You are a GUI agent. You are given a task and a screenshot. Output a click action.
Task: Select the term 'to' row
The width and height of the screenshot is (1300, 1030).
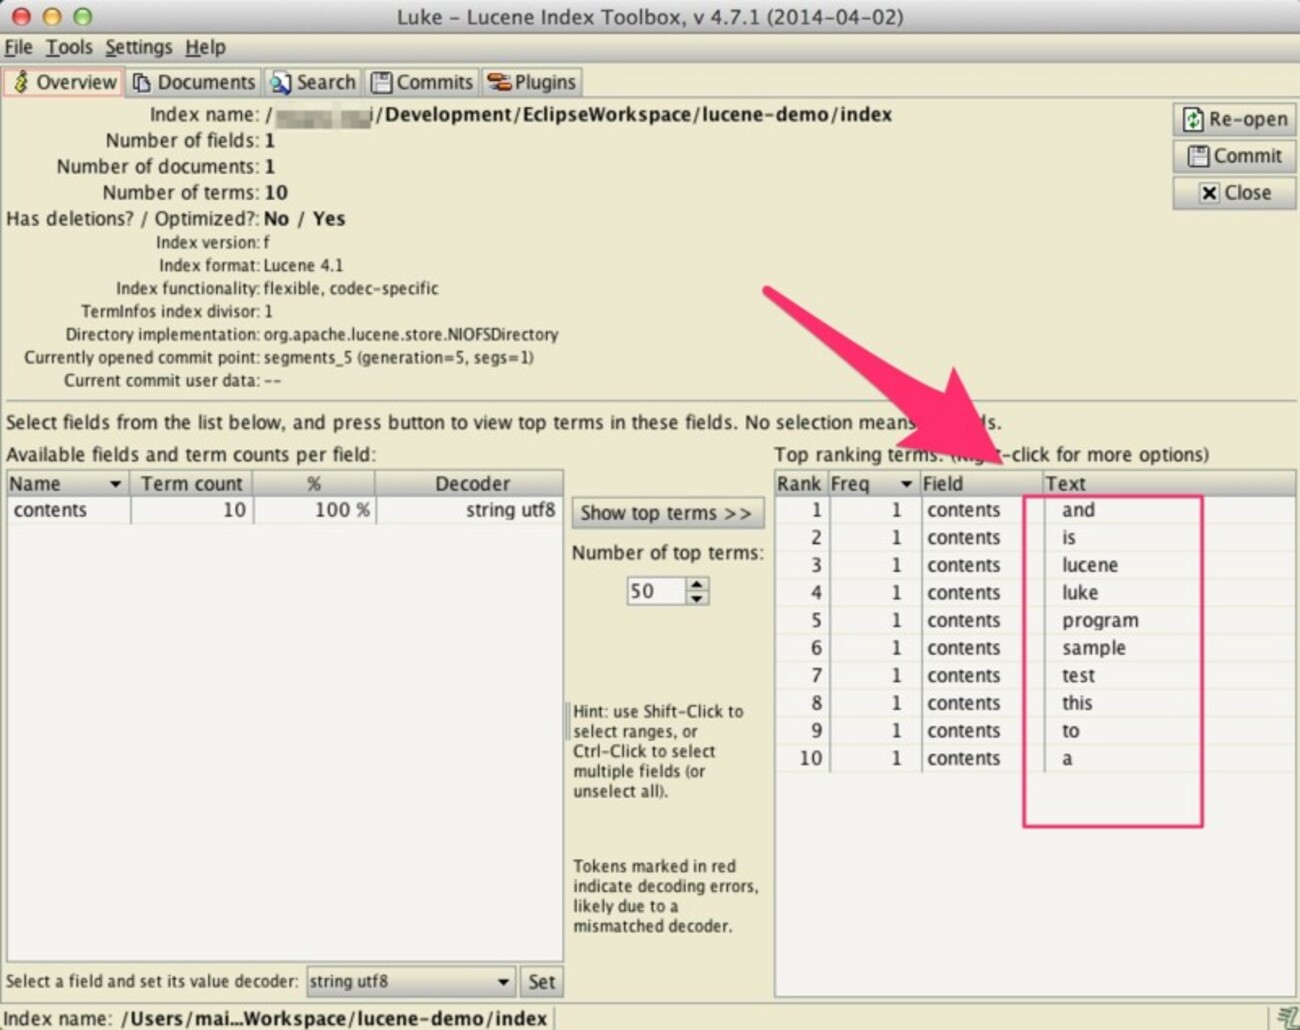click(x=1034, y=731)
